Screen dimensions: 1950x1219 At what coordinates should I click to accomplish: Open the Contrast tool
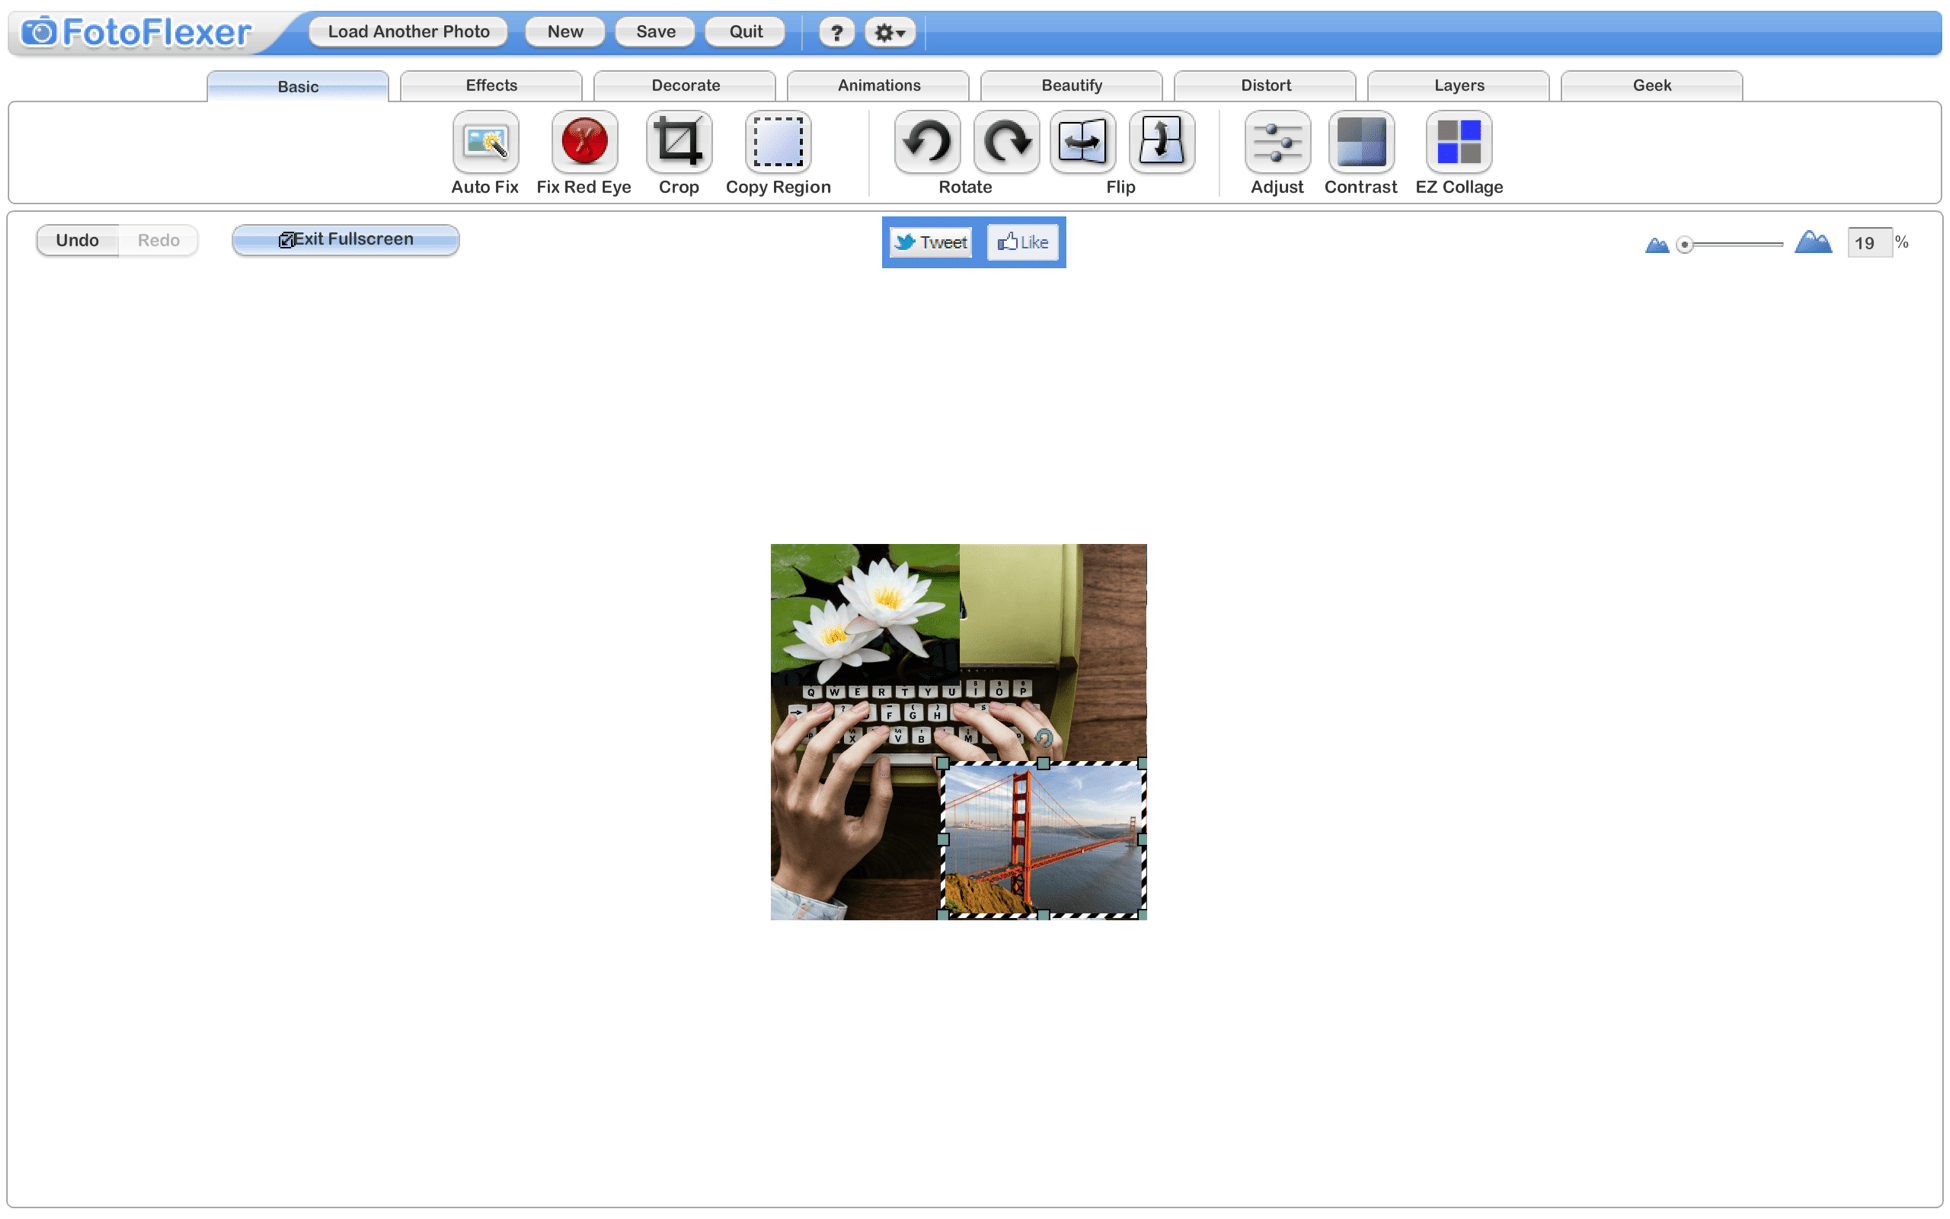point(1361,142)
